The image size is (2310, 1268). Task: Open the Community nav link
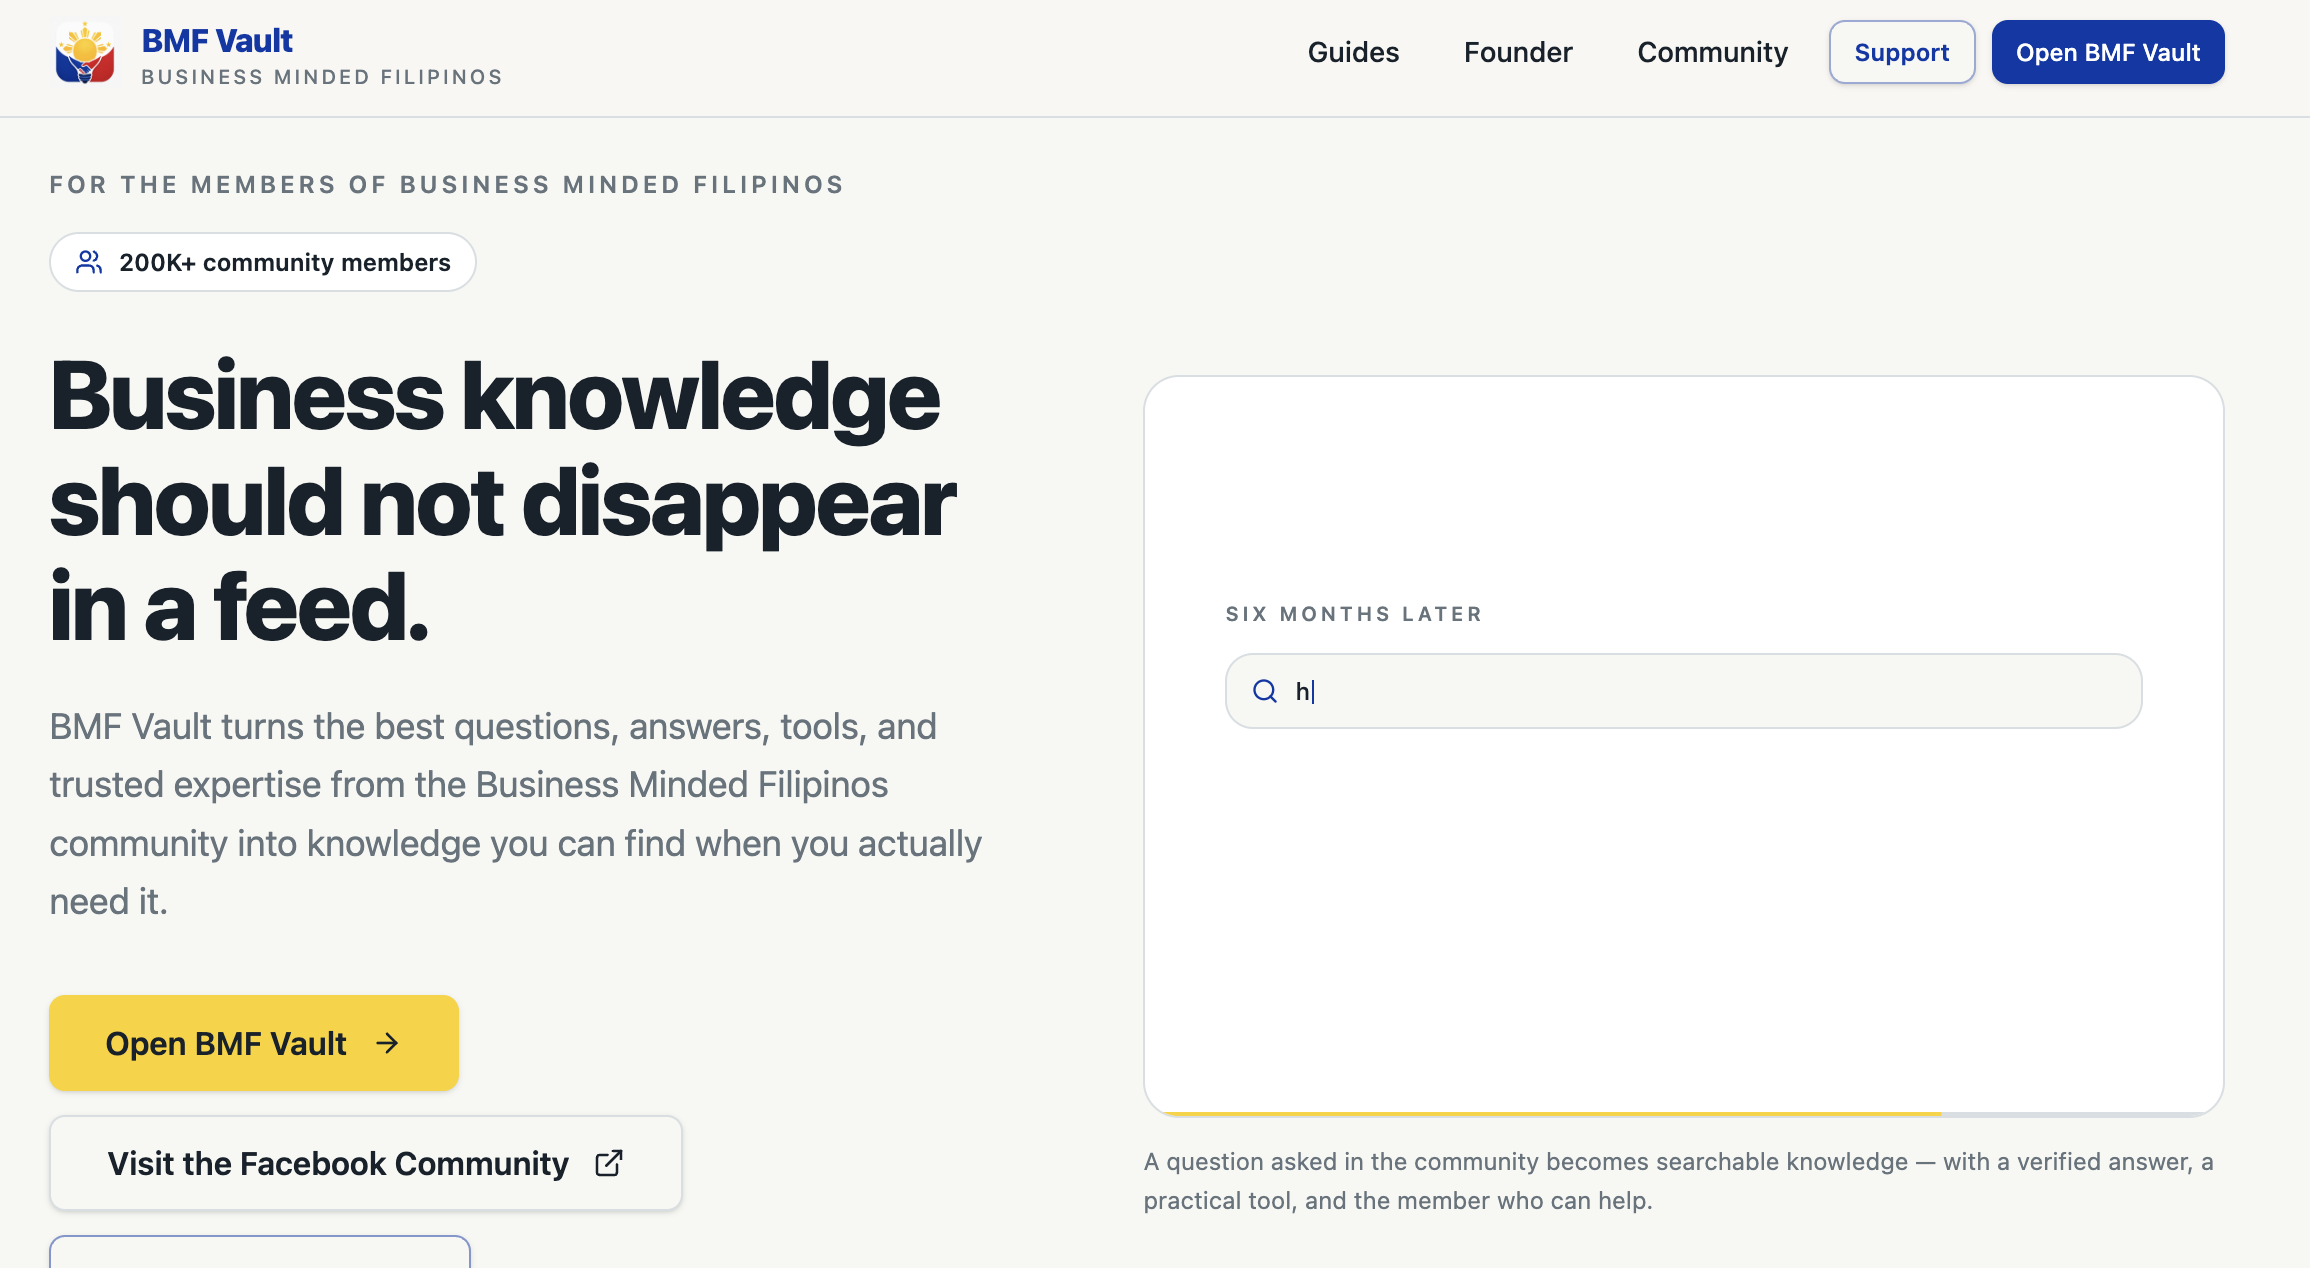coord(1712,52)
